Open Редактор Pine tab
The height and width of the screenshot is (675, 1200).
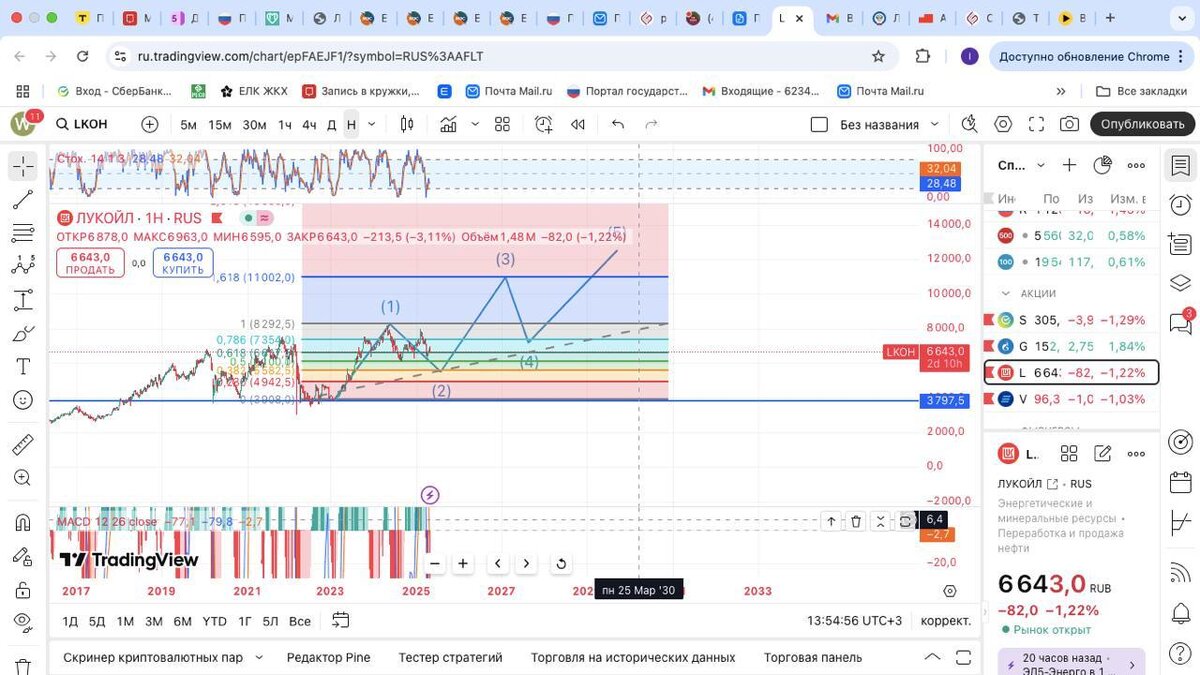click(328, 657)
